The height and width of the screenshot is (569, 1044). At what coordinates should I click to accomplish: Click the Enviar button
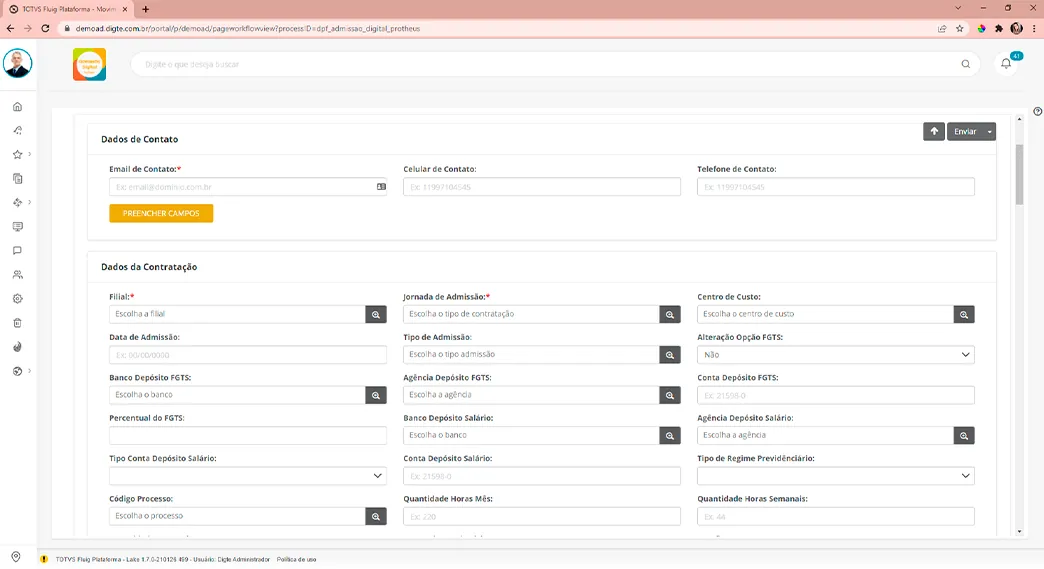pyautogui.click(x=964, y=131)
